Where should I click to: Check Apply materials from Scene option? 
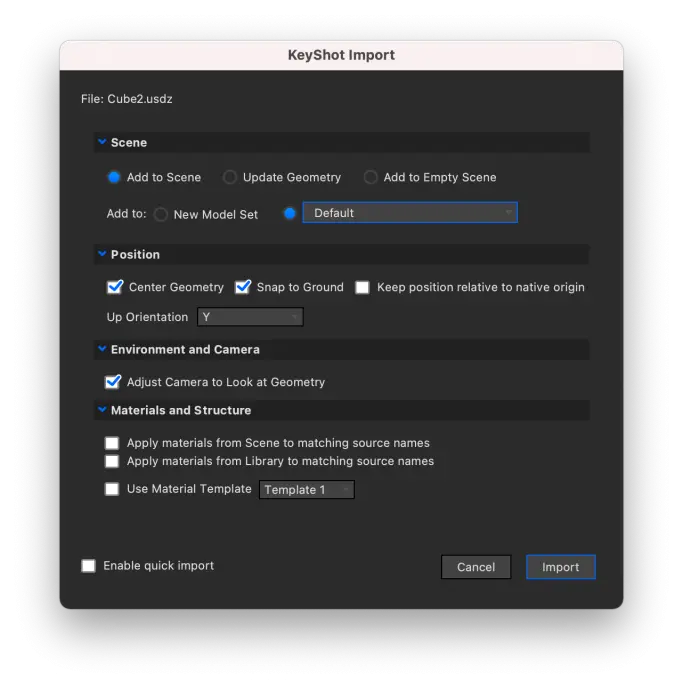coord(112,443)
